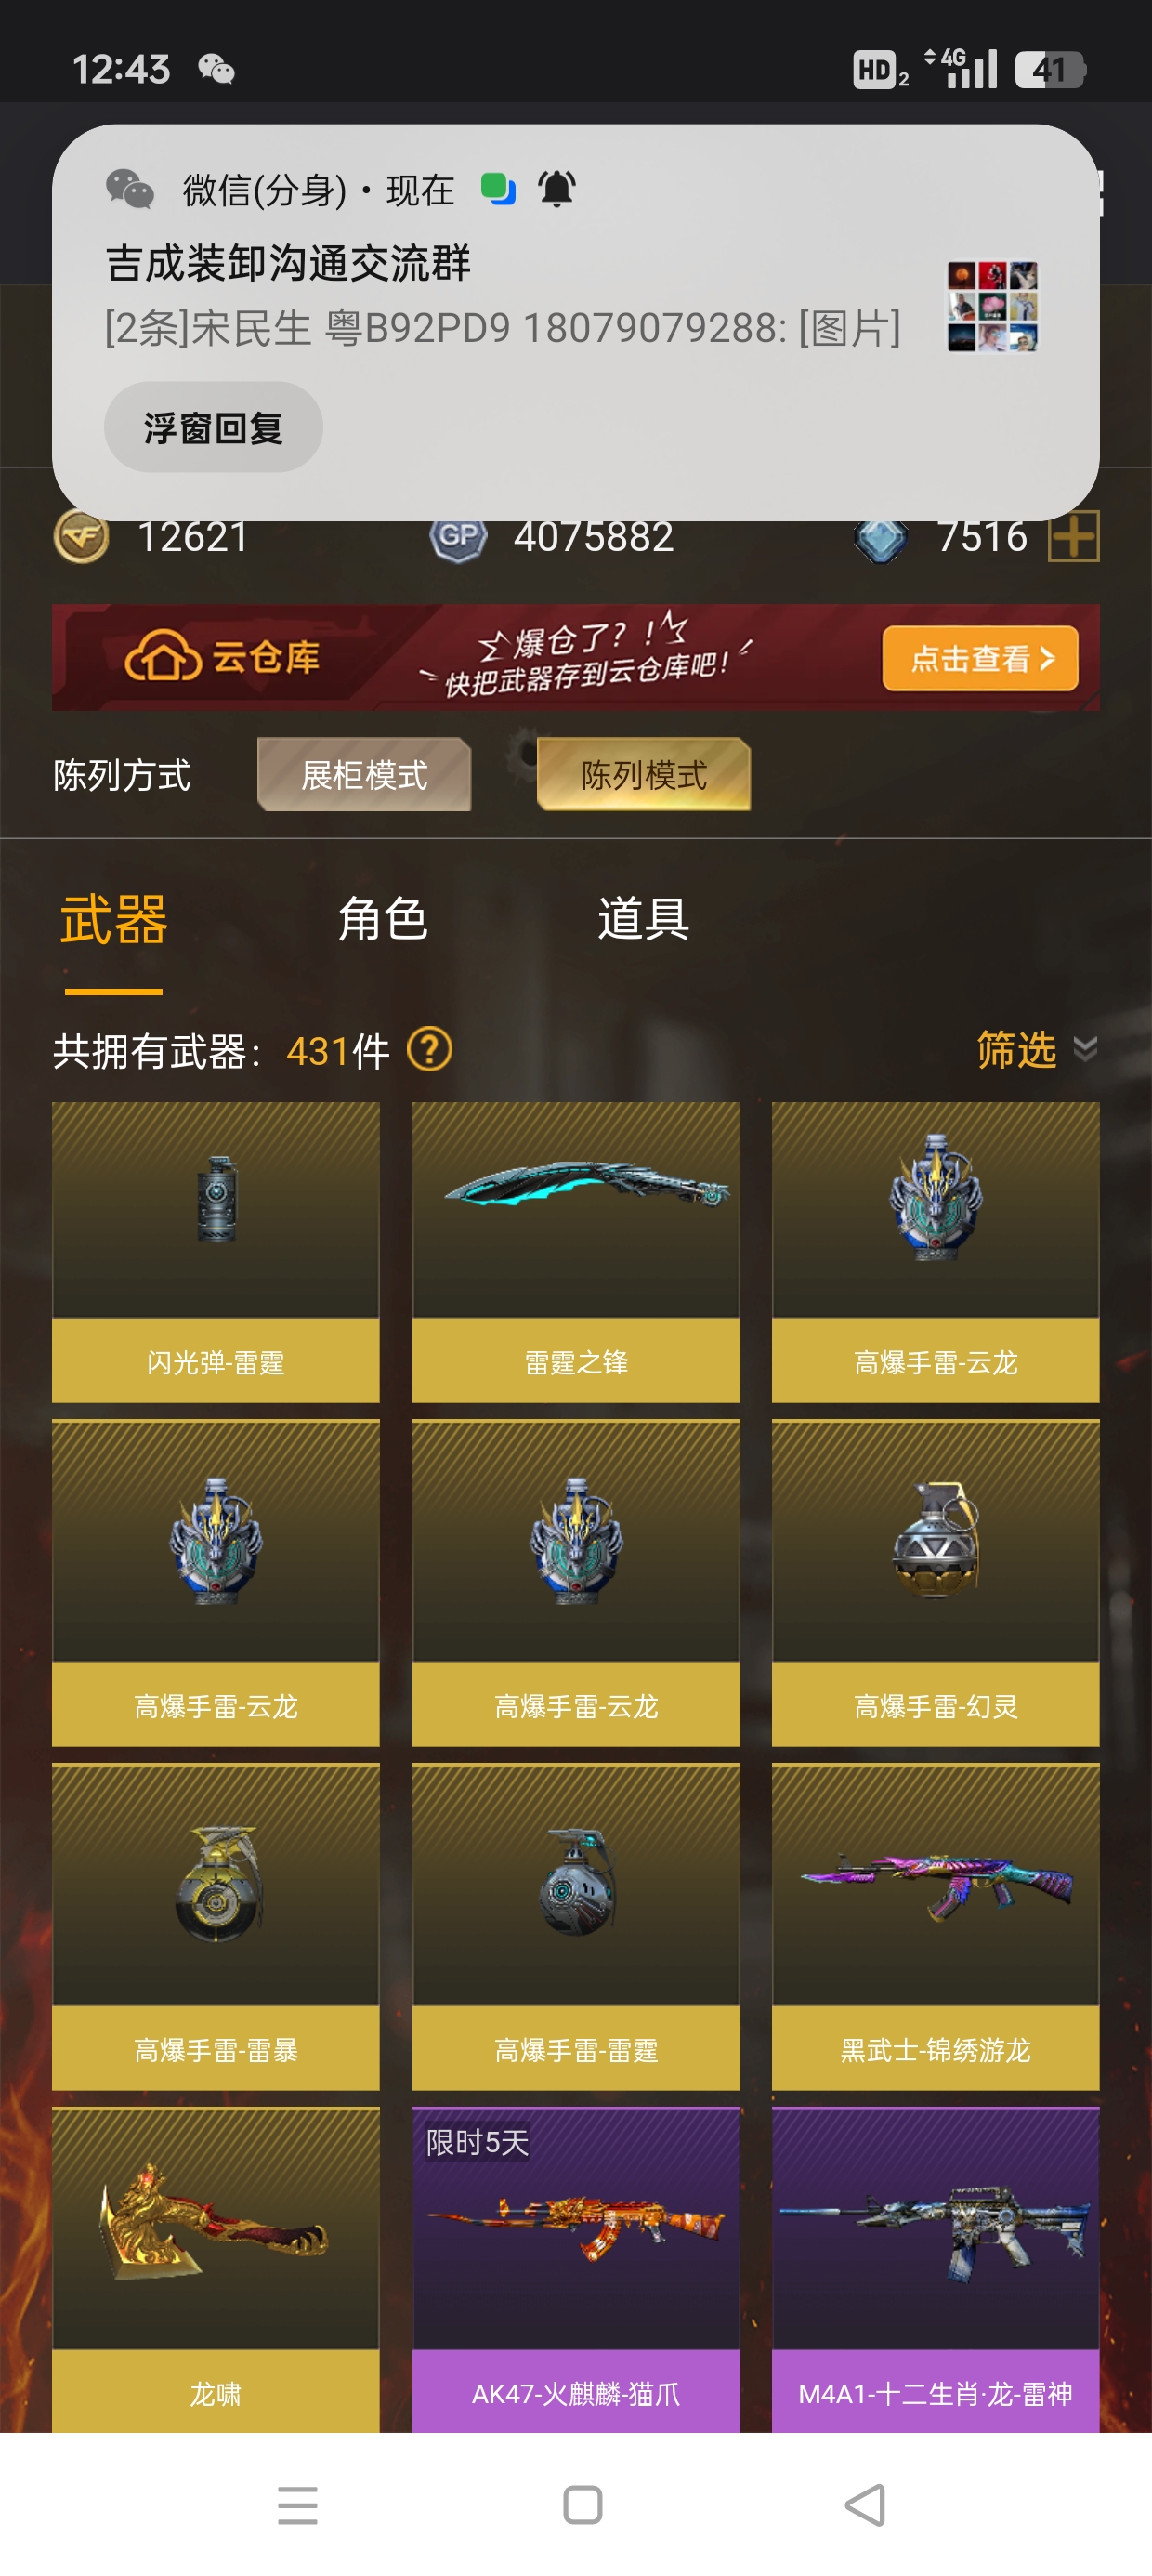Open the AK47-火麒麟-猫爪 weapon card
1152x2576 pixels.
click(576, 2270)
